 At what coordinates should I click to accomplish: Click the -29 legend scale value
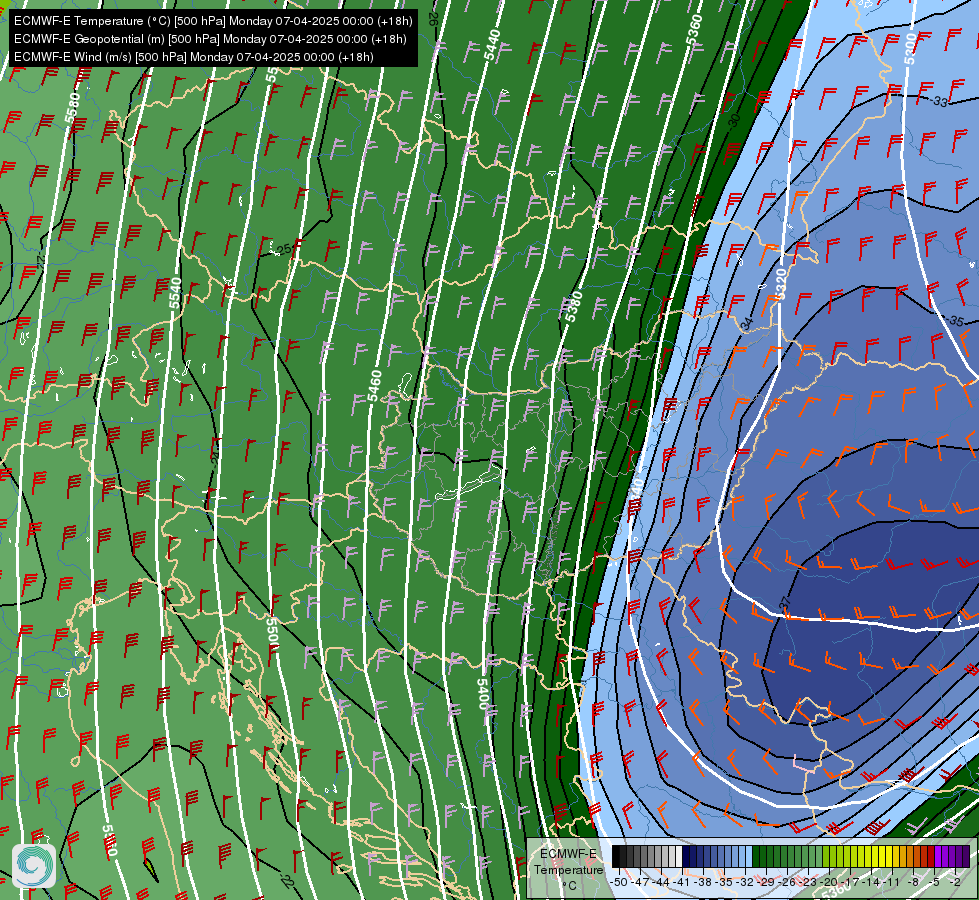765,883
